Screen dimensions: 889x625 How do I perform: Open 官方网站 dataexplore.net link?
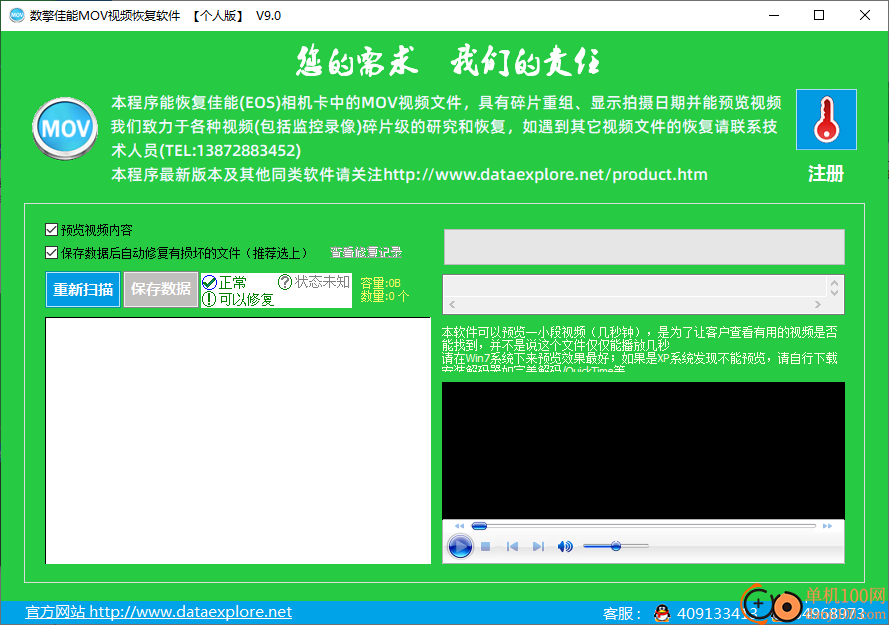(159, 612)
